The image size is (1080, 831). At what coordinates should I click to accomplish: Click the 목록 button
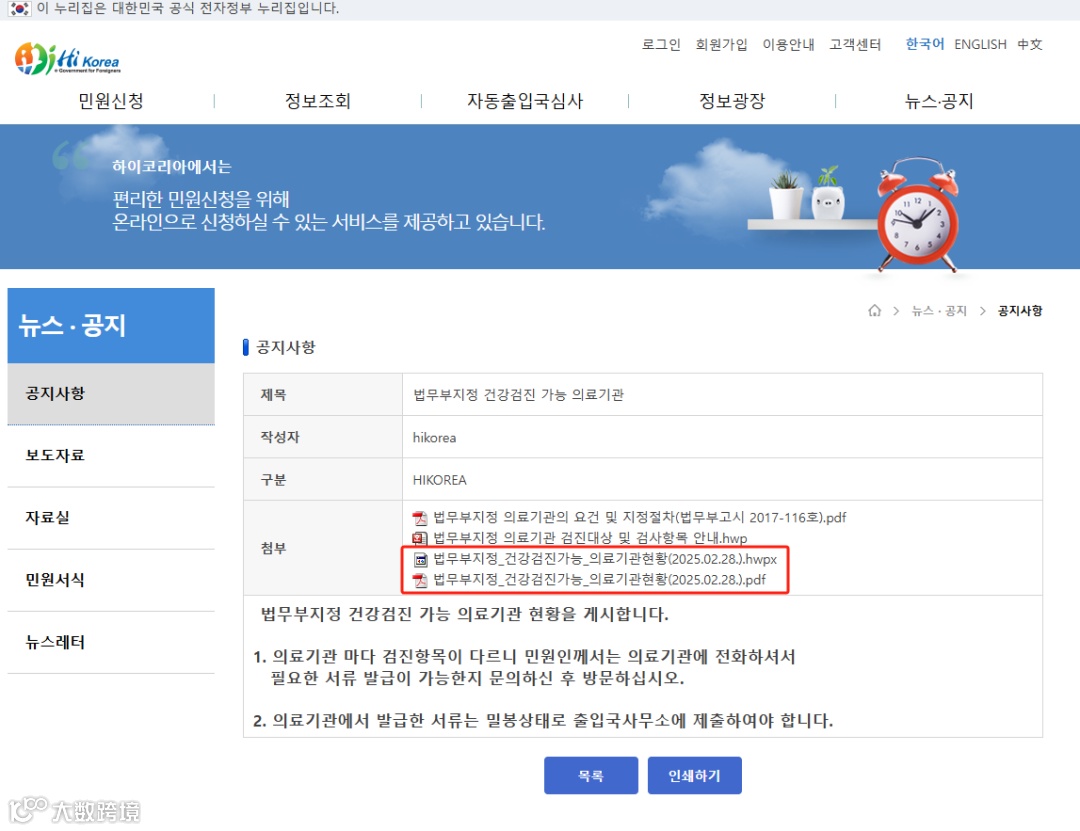coord(591,775)
